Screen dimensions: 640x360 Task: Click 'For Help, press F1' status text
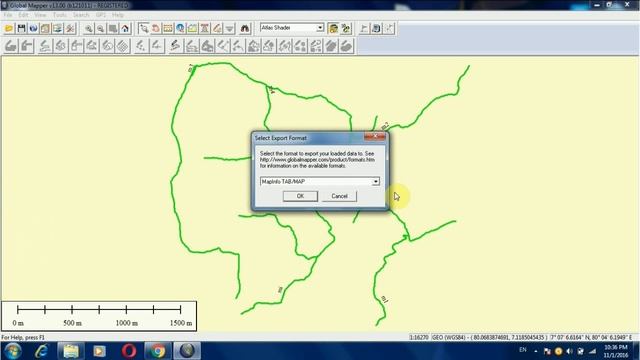pos(22,338)
